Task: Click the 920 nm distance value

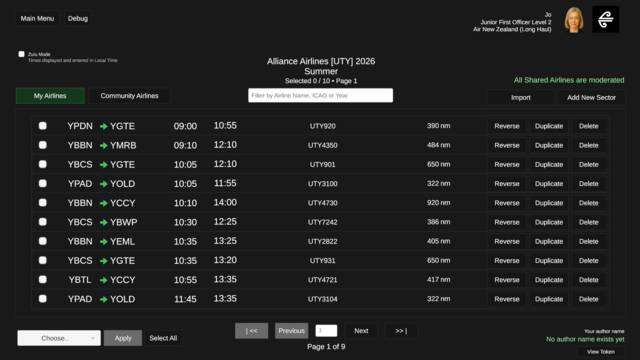Action: coord(439,202)
